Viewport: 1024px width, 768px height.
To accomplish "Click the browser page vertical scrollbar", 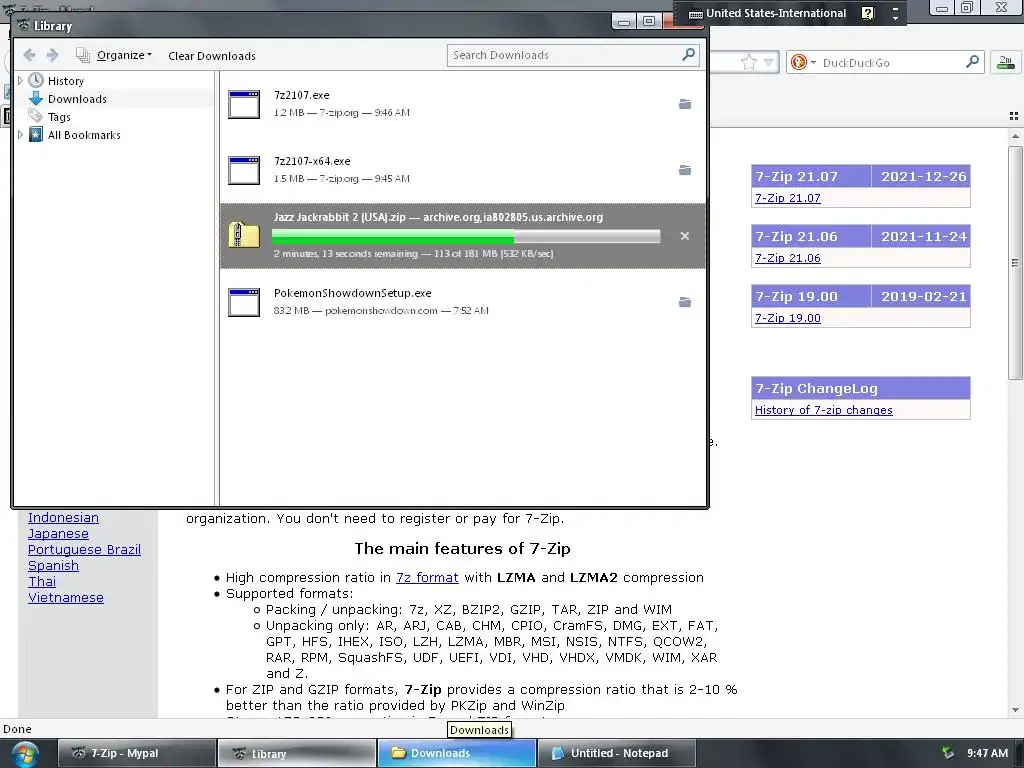I will coord(1015,263).
